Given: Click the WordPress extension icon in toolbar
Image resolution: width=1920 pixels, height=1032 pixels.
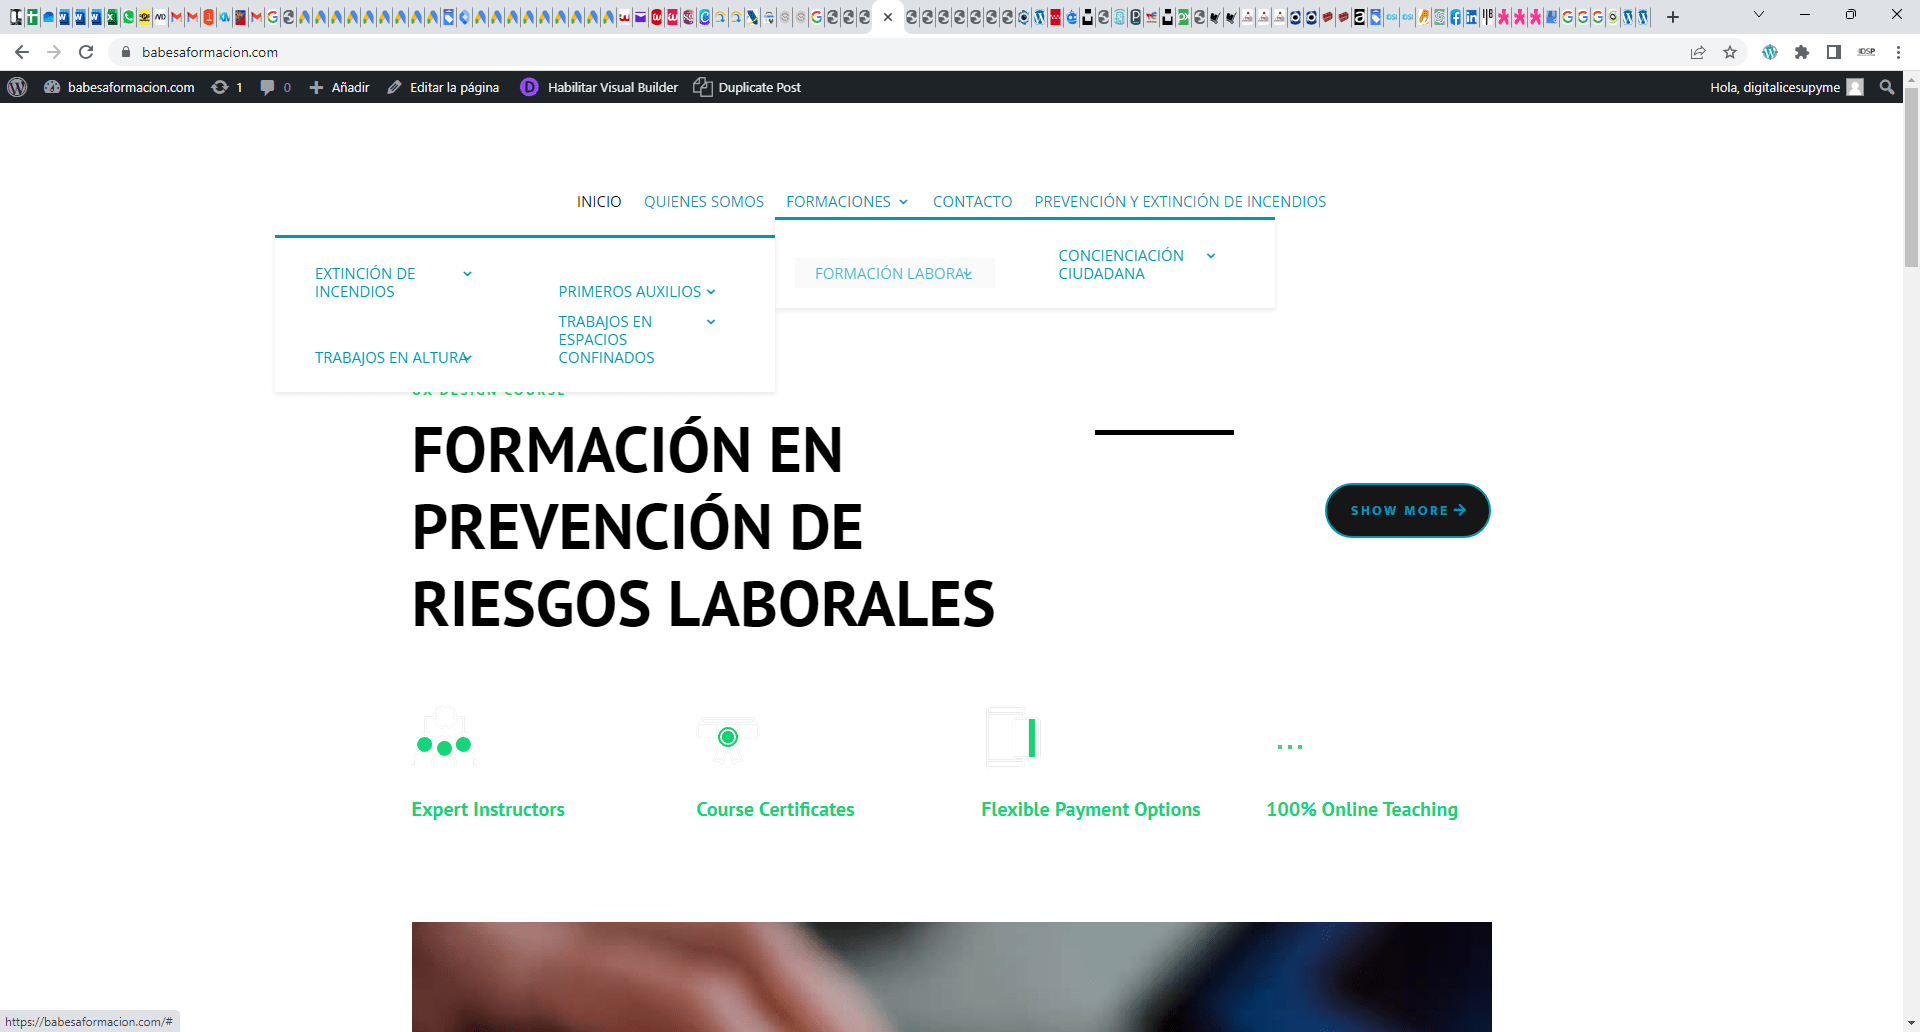Looking at the screenshot, I should click(1770, 52).
